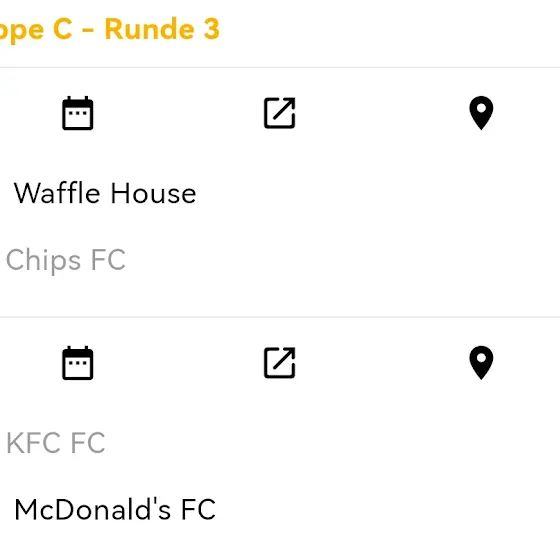Open external link for Waffle House match
560x560 pixels.
click(280, 113)
